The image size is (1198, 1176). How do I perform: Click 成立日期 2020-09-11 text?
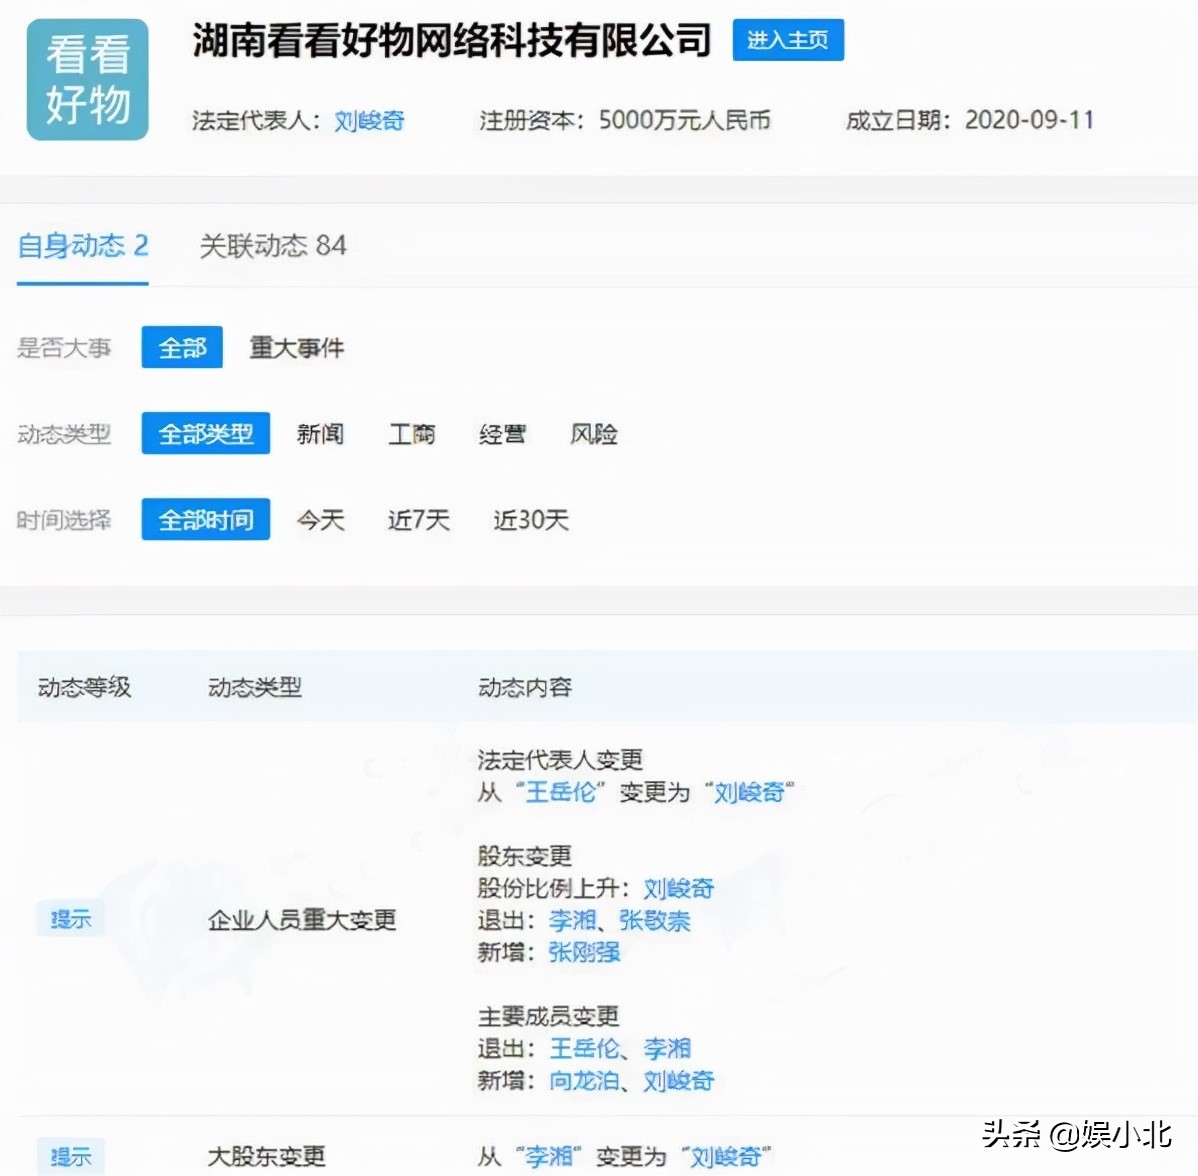tap(970, 120)
